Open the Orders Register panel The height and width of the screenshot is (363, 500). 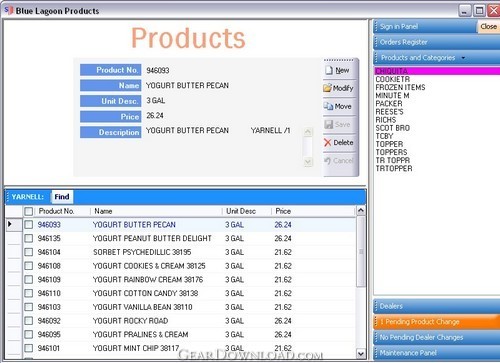click(437, 42)
